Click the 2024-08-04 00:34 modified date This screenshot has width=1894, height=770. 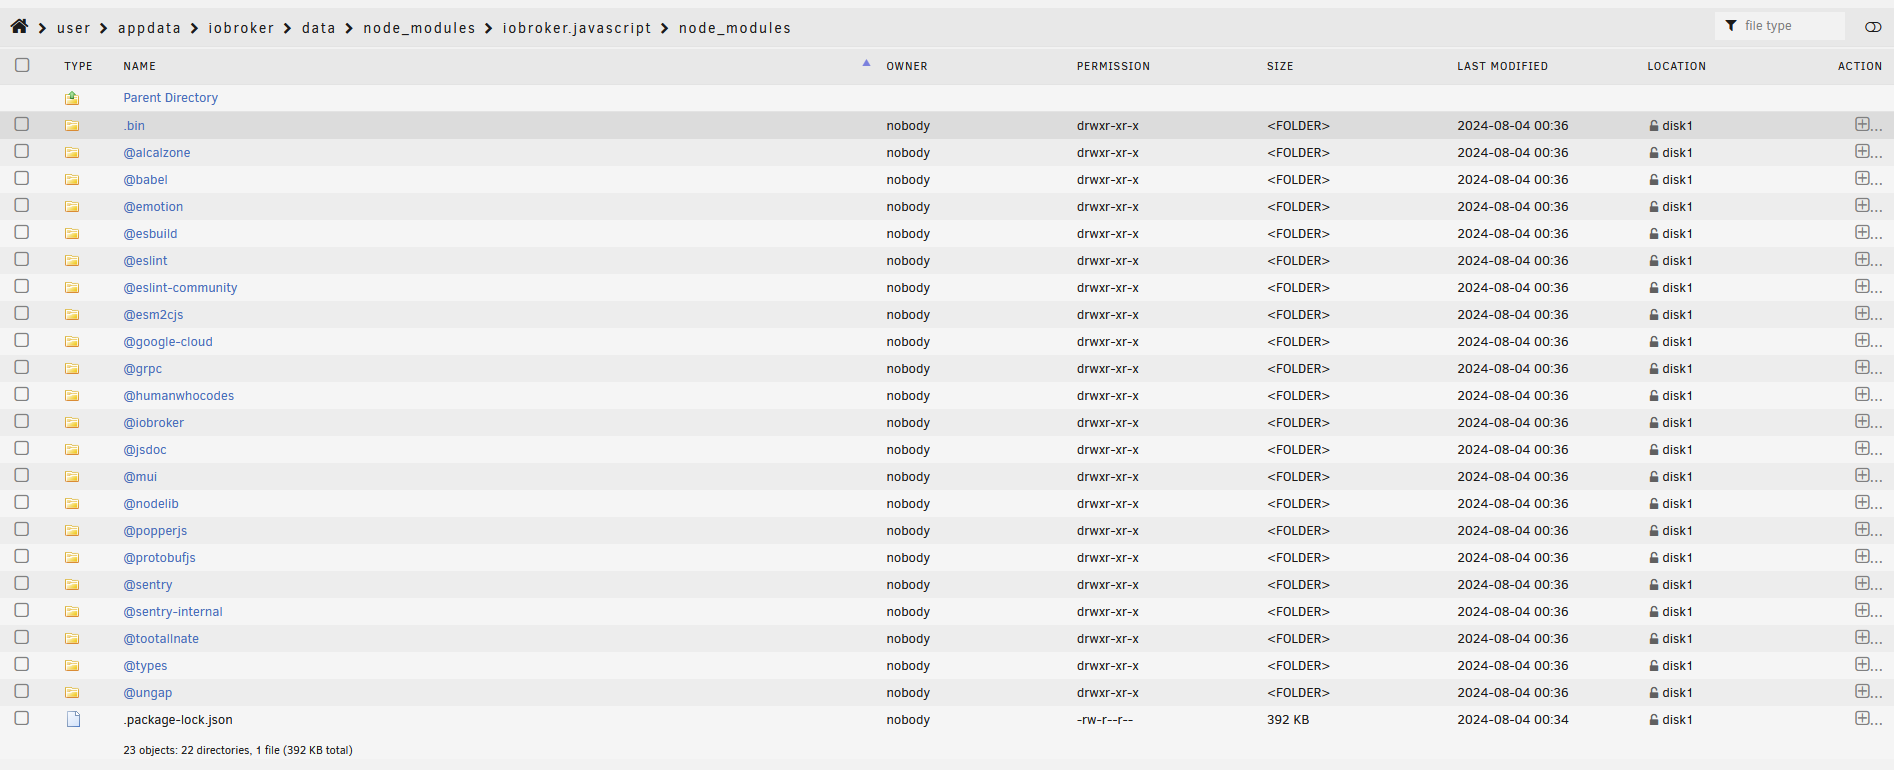click(1513, 720)
